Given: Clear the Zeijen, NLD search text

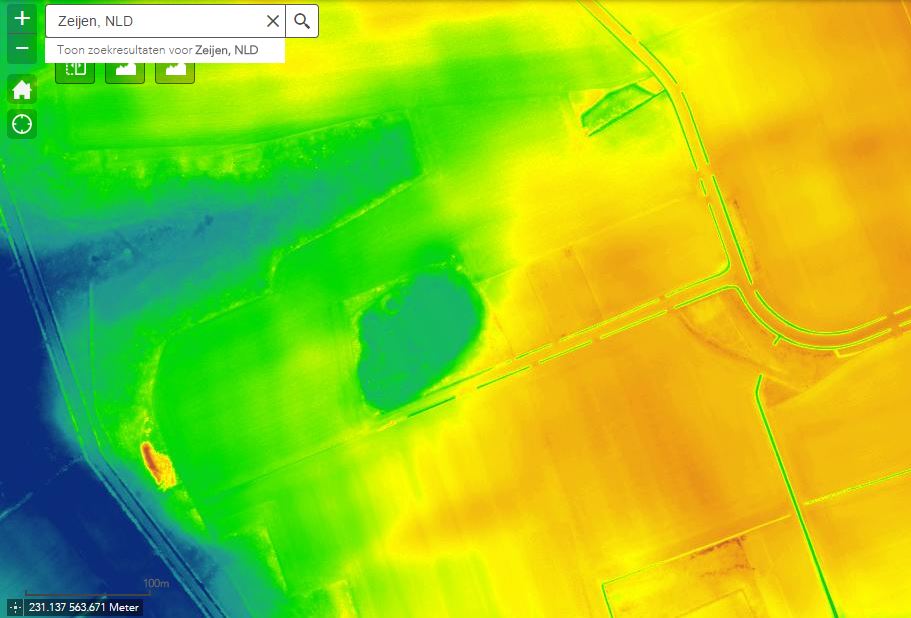Looking at the screenshot, I should click(272, 21).
